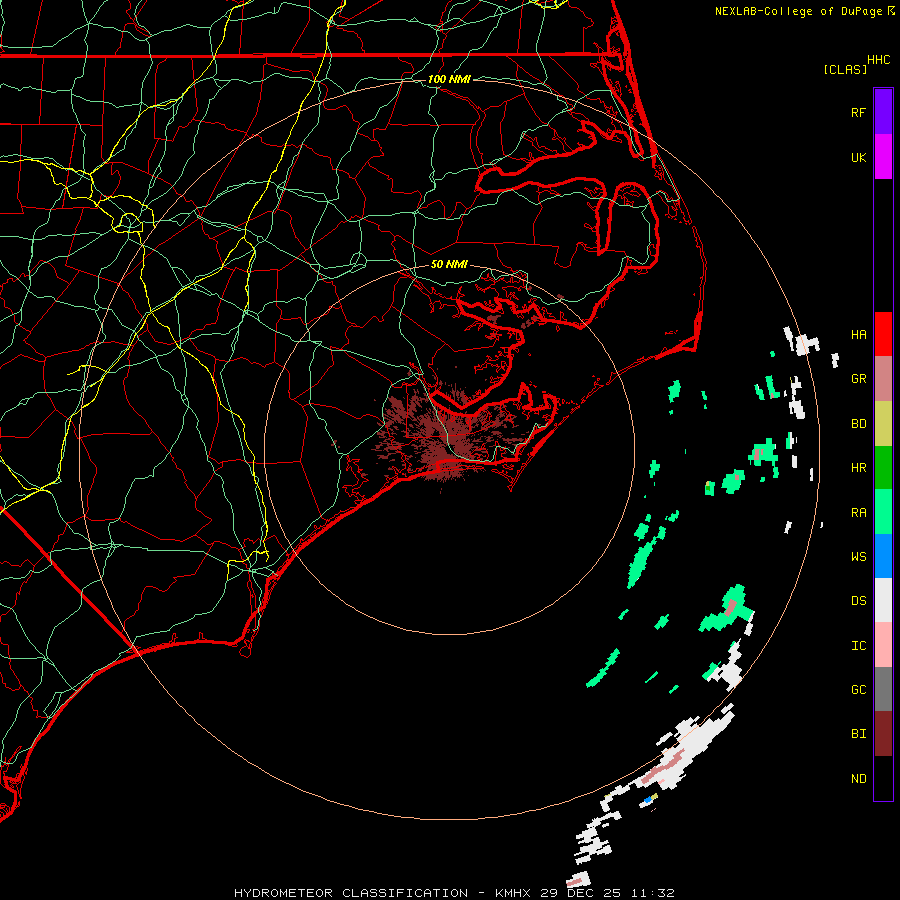This screenshot has width=900, height=900.
Task: Select the WS wet snow blue swatch
Action: [x=883, y=556]
